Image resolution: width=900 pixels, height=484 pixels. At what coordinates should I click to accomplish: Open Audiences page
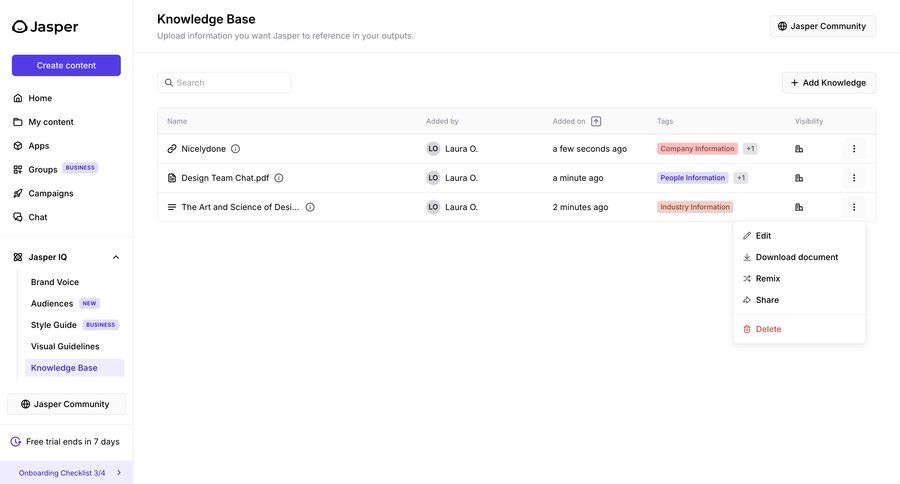pyautogui.click(x=52, y=303)
